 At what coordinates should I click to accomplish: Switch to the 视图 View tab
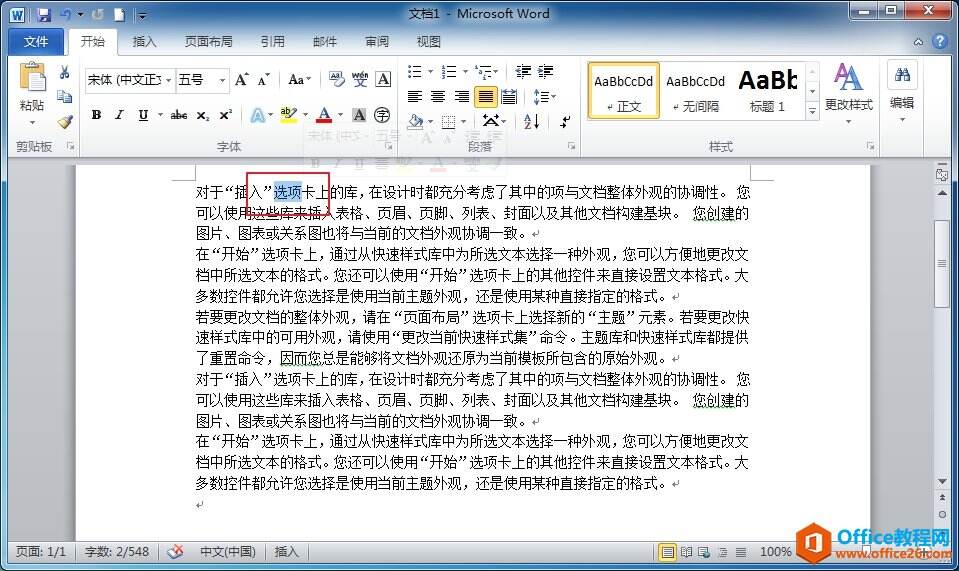pyautogui.click(x=429, y=42)
